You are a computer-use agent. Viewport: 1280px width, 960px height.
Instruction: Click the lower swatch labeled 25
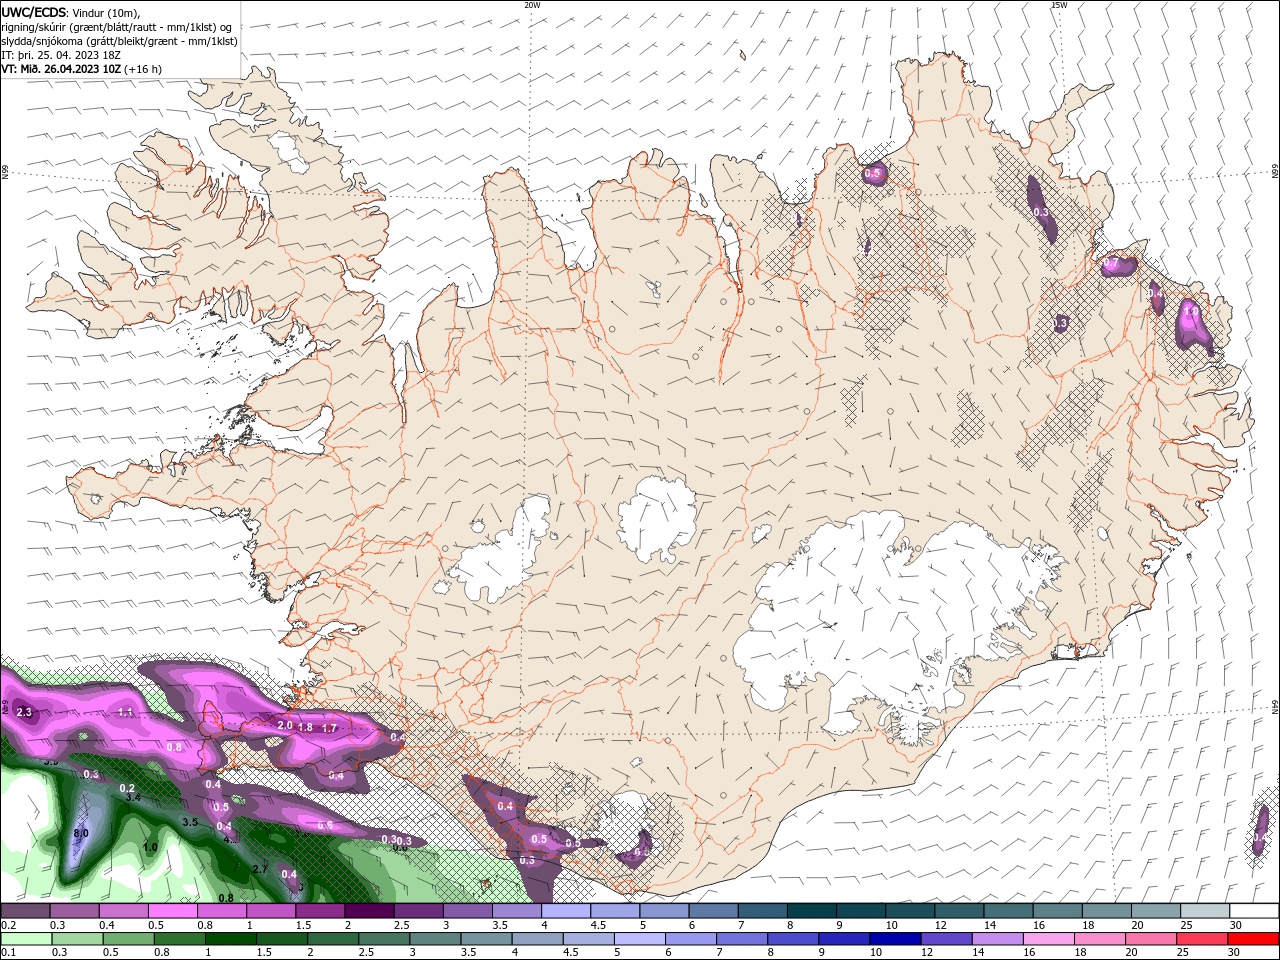[x=1203, y=939]
